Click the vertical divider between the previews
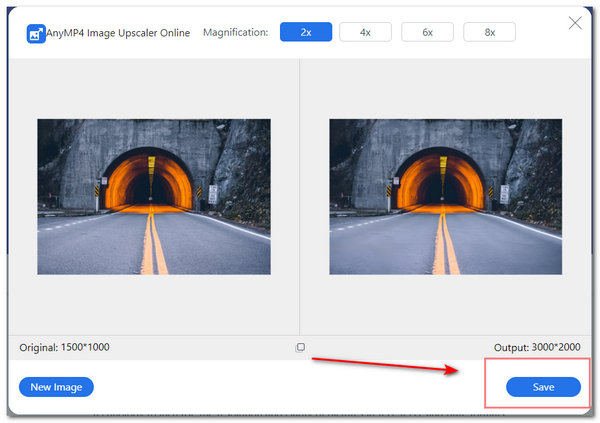This screenshot has width=600, height=423. [x=300, y=200]
